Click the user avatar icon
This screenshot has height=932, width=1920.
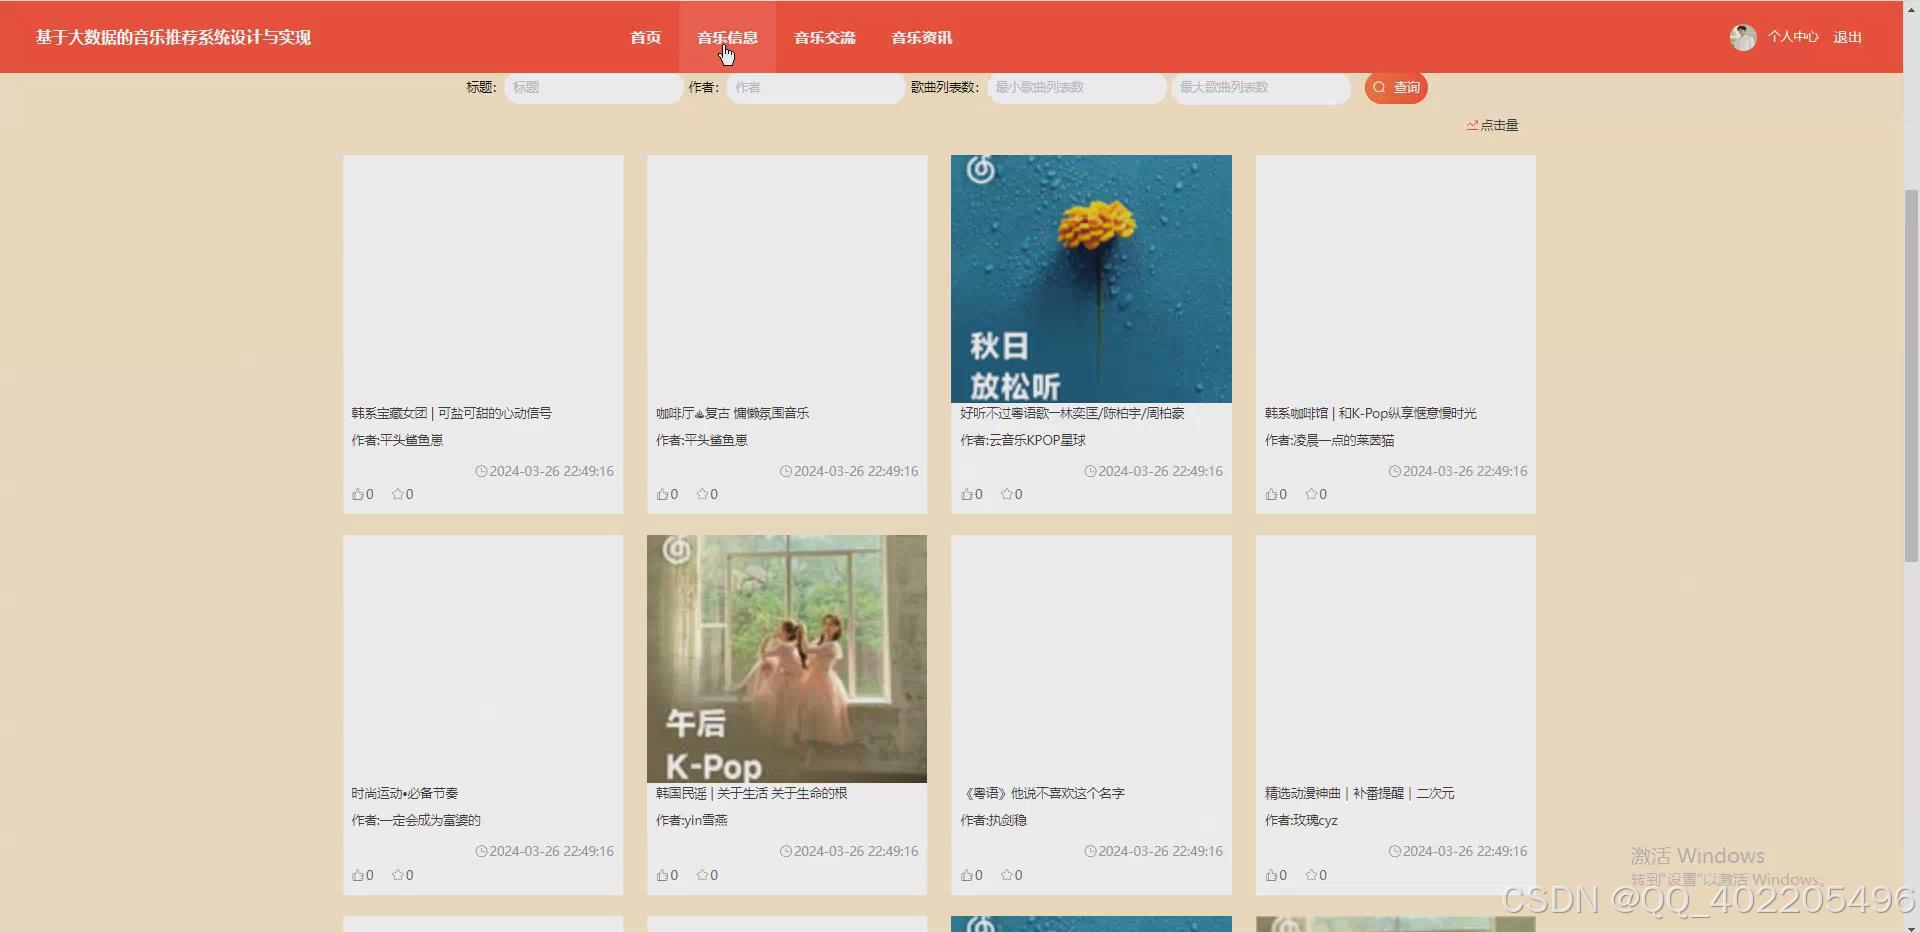tap(1743, 37)
